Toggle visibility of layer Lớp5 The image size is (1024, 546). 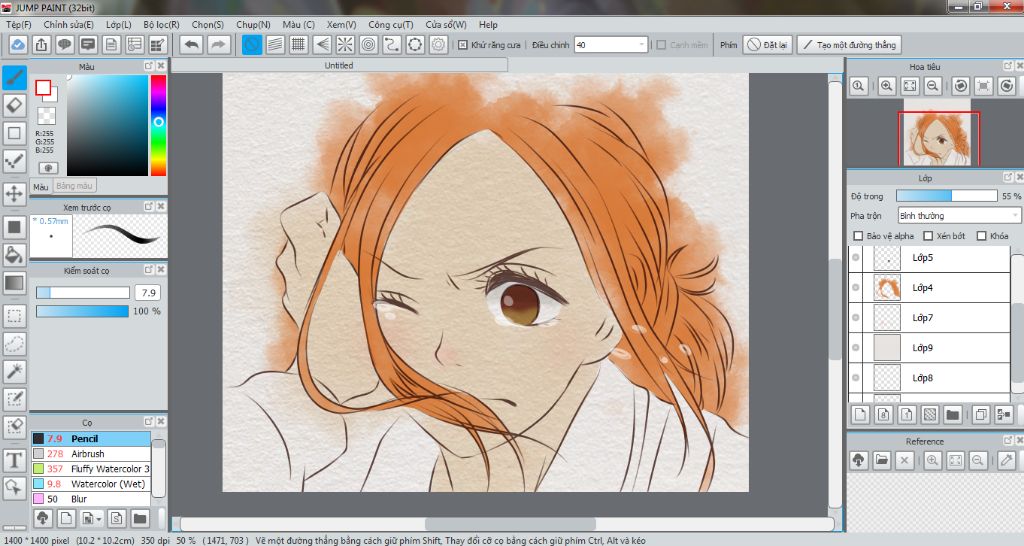pyautogui.click(x=856, y=257)
